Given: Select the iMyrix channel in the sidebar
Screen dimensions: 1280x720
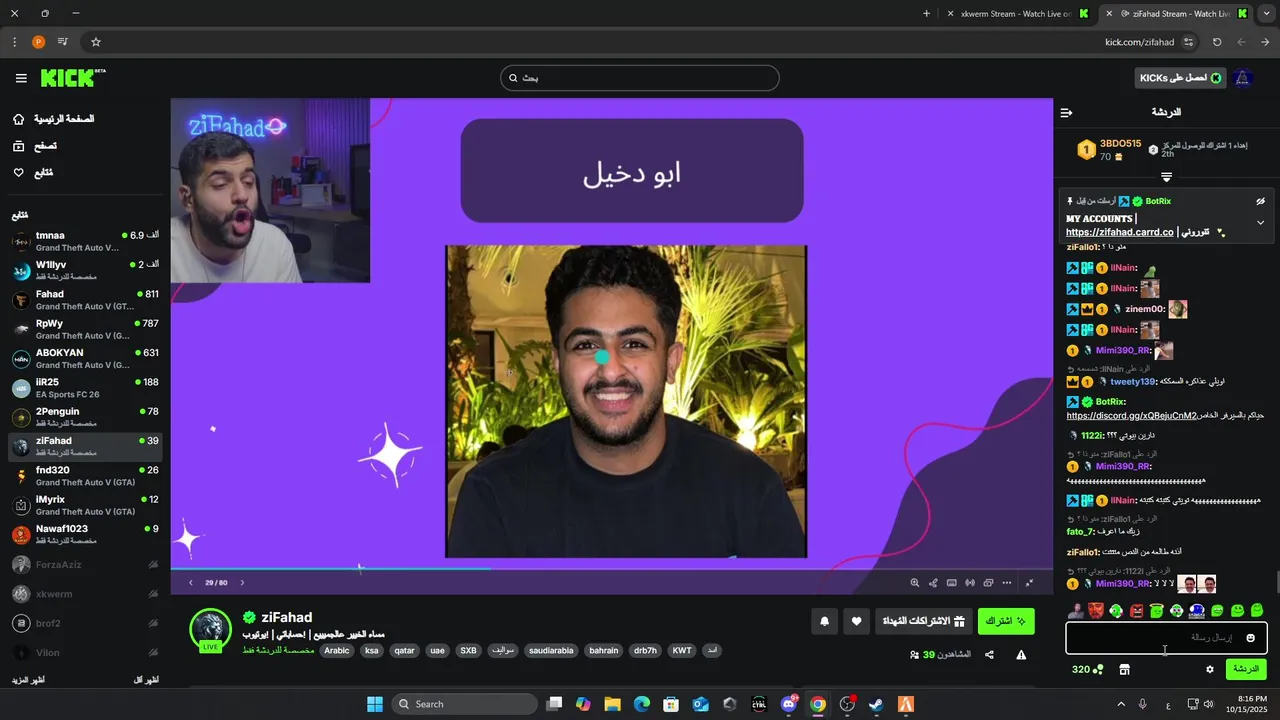Looking at the screenshot, I should tap(85, 505).
